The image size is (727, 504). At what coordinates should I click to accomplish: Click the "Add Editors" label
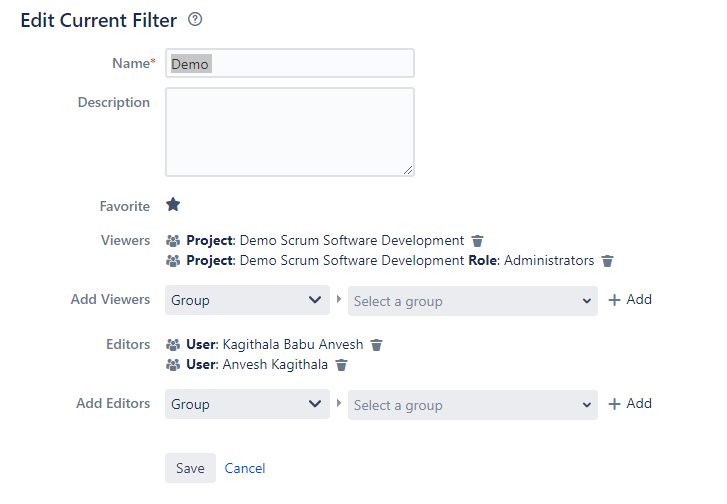coord(113,403)
